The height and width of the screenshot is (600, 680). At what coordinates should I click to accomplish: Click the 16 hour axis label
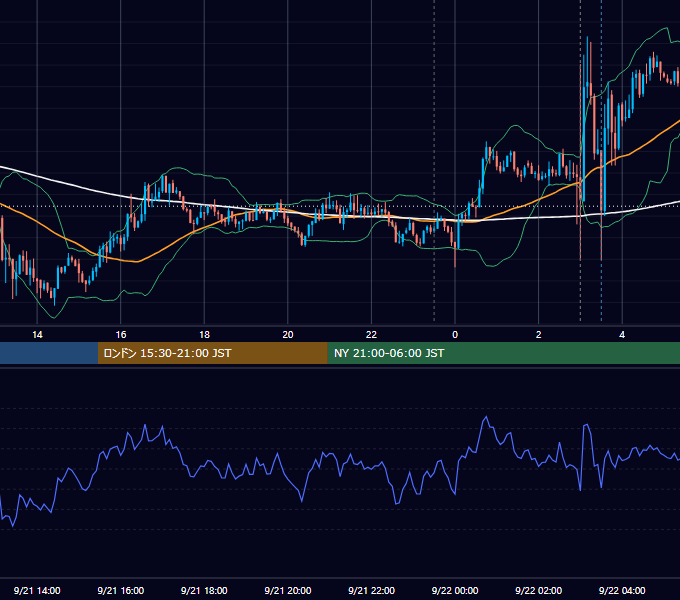pos(121,335)
